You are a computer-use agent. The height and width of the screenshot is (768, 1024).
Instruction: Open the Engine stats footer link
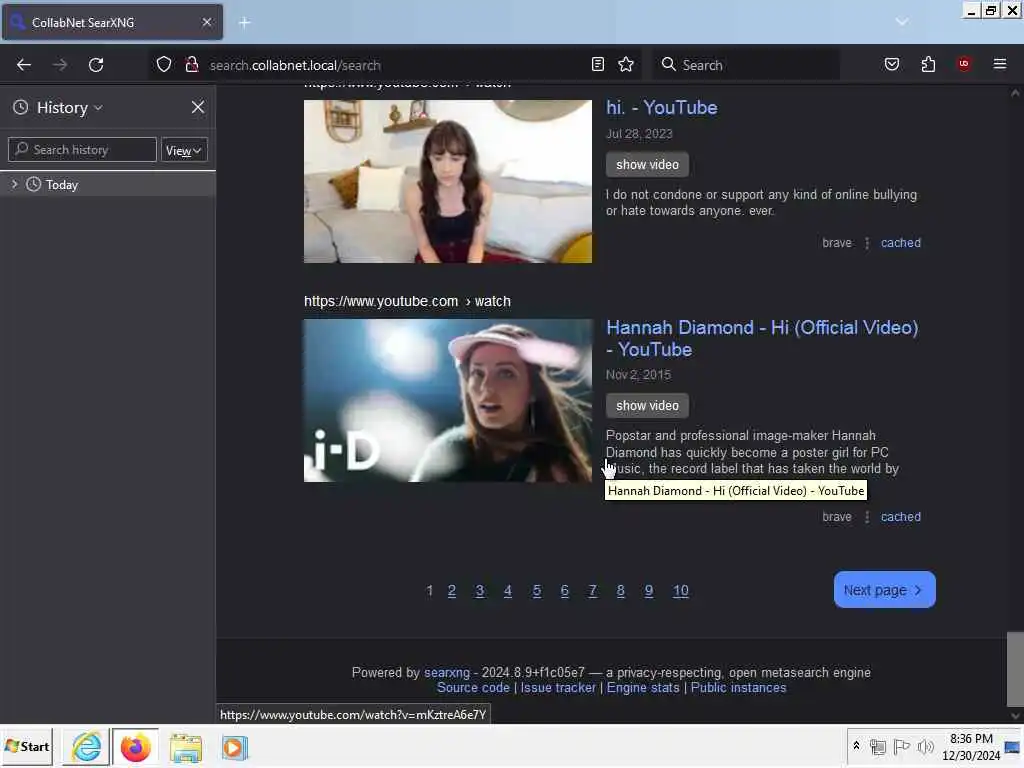[643, 688]
